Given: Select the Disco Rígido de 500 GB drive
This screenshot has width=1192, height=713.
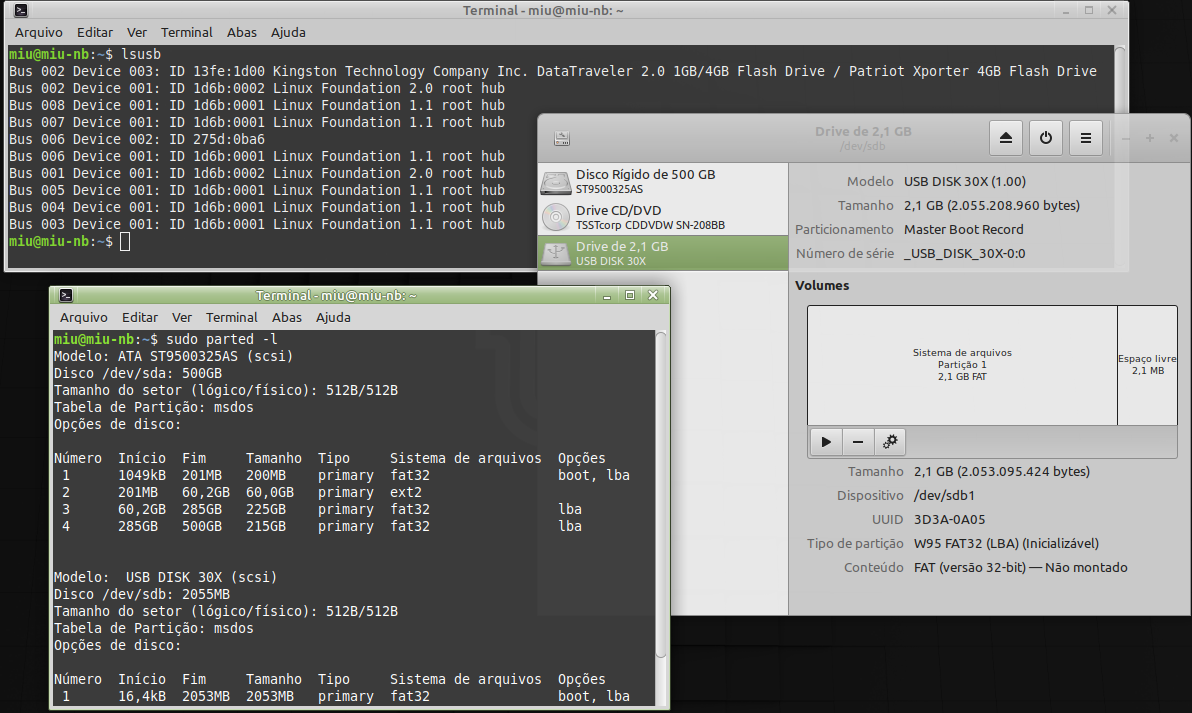Looking at the screenshot, I should 663,181.
